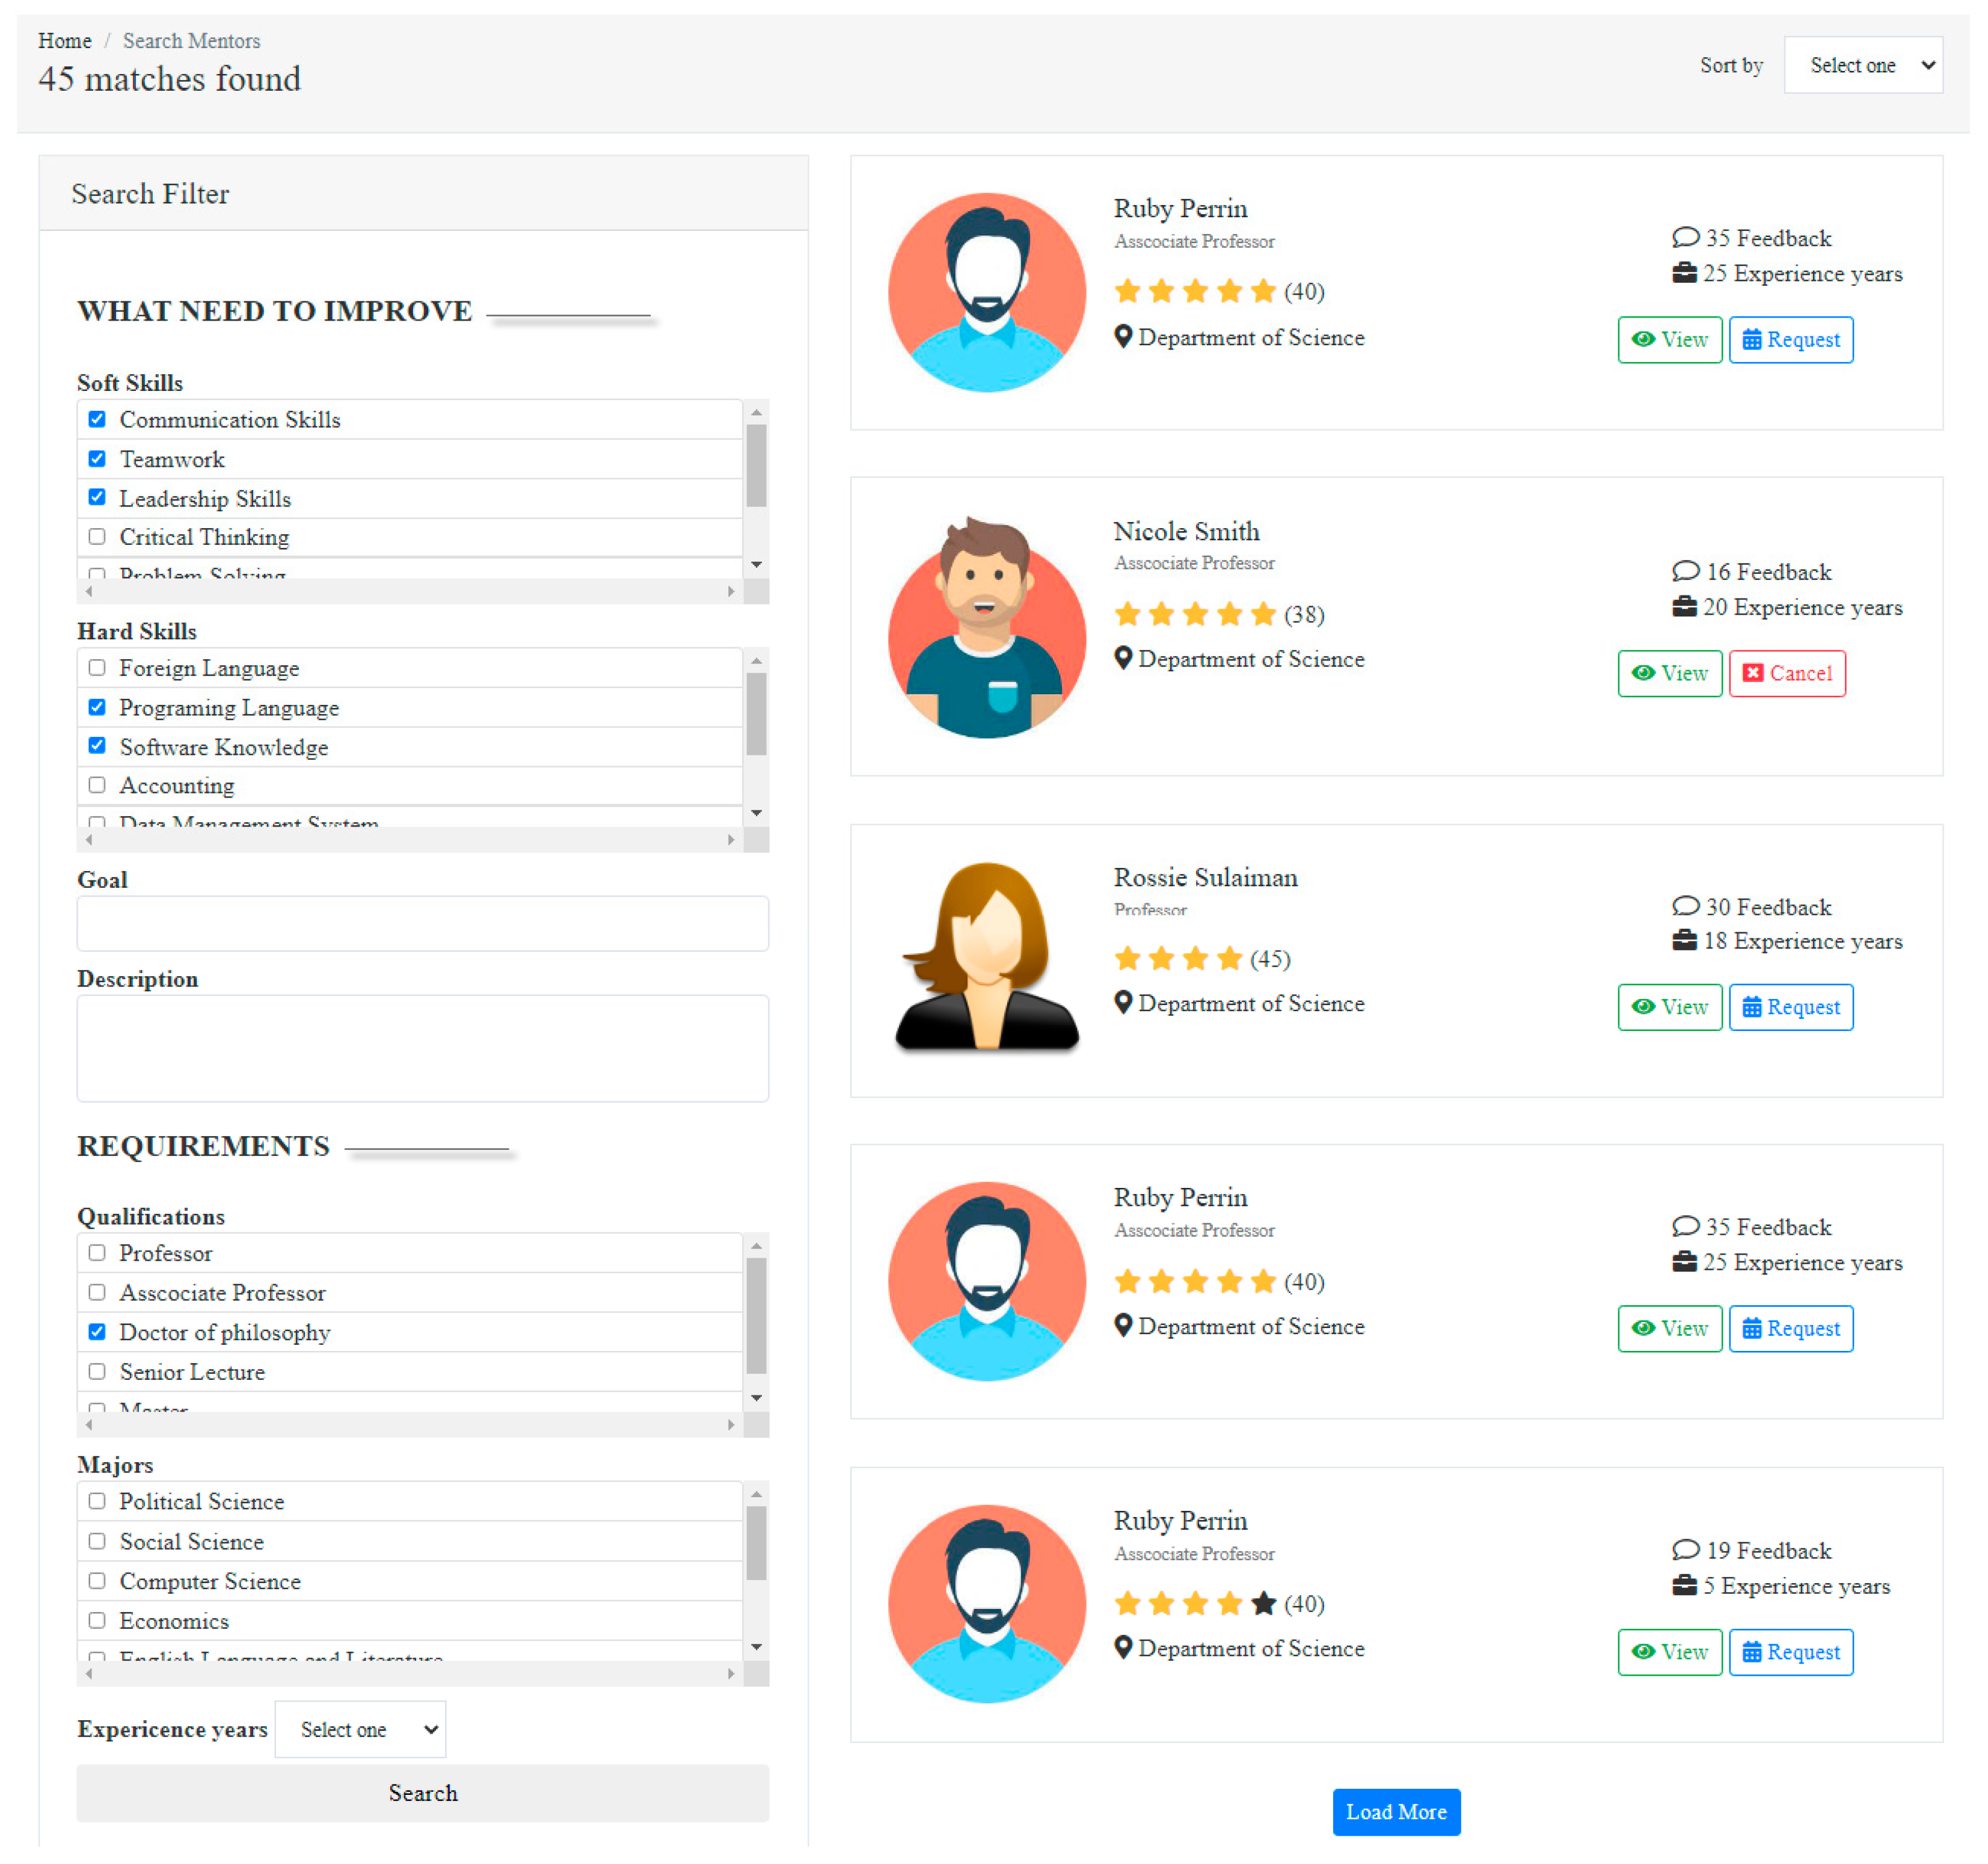Open the Experience years Select one dropdown
The width and height of the screenshot is (1988, 1864).
[360, 1730]
